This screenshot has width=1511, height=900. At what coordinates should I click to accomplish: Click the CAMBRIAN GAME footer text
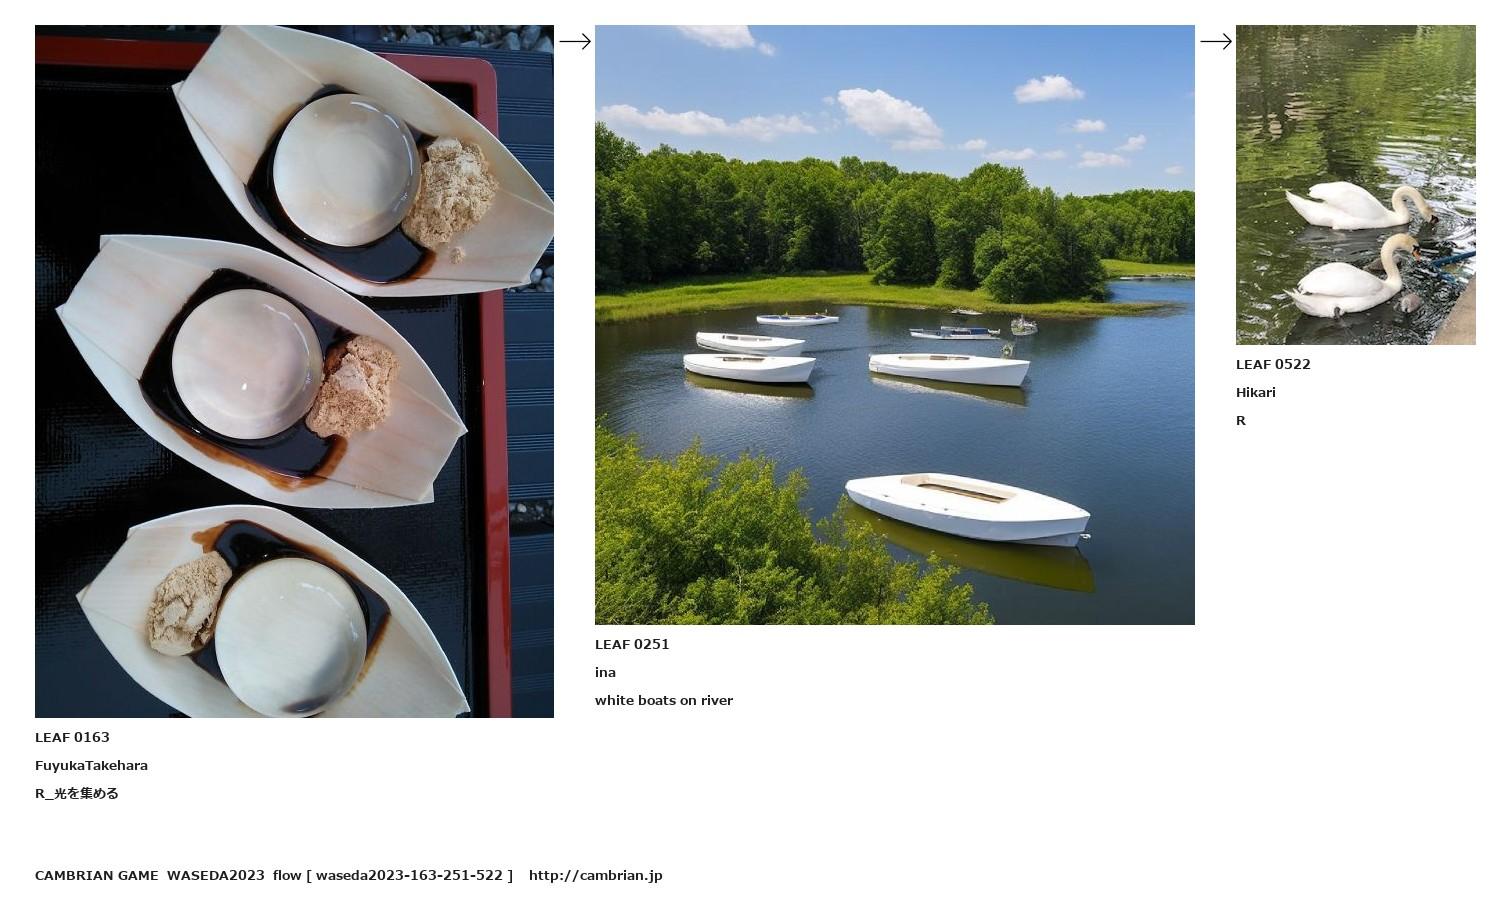(x=96, y=875)
